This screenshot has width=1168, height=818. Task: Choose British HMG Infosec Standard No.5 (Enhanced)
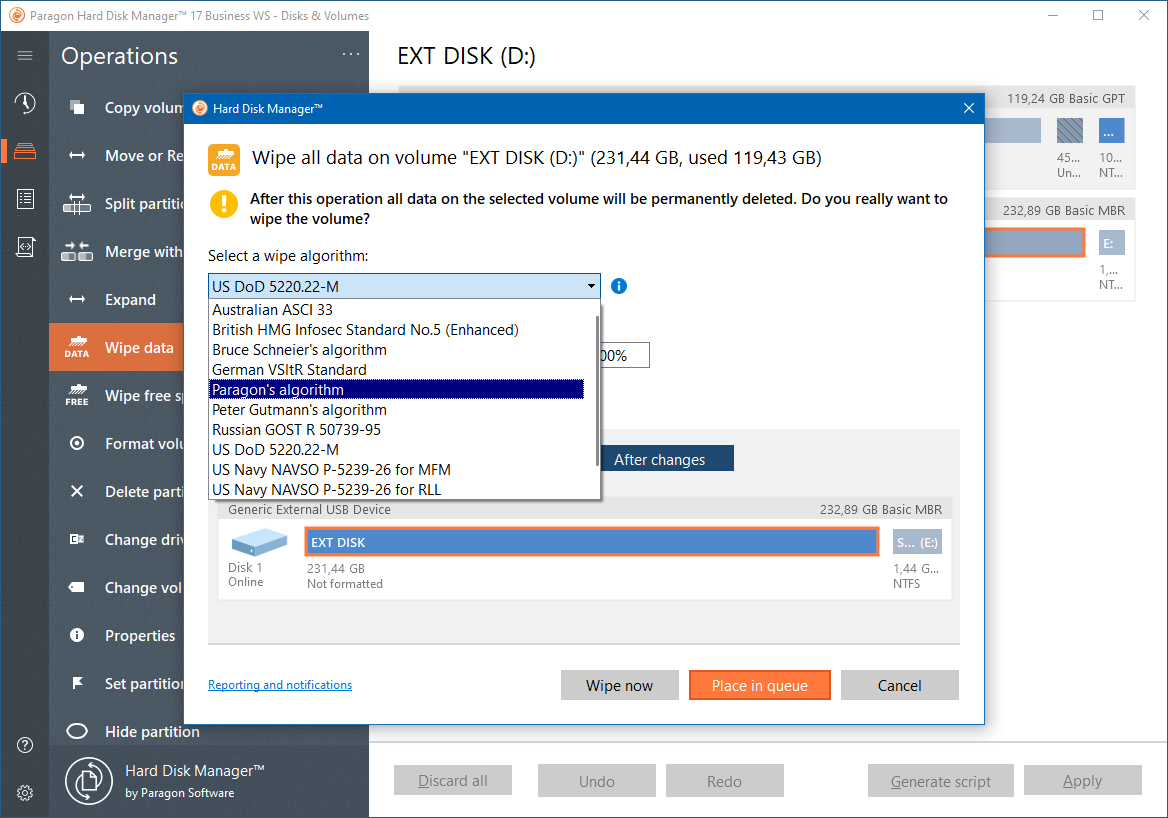[396, 330]
